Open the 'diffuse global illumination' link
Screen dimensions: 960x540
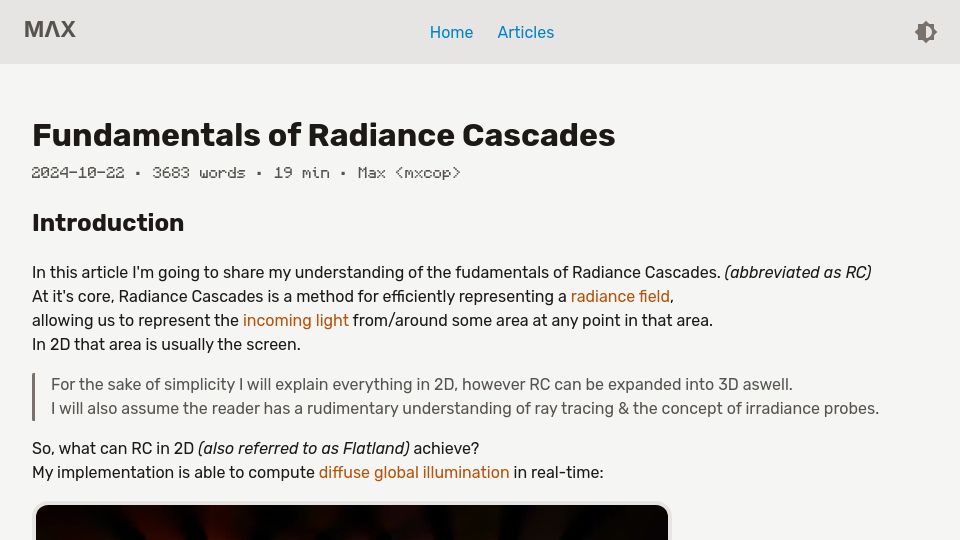(x=414, y=473)
